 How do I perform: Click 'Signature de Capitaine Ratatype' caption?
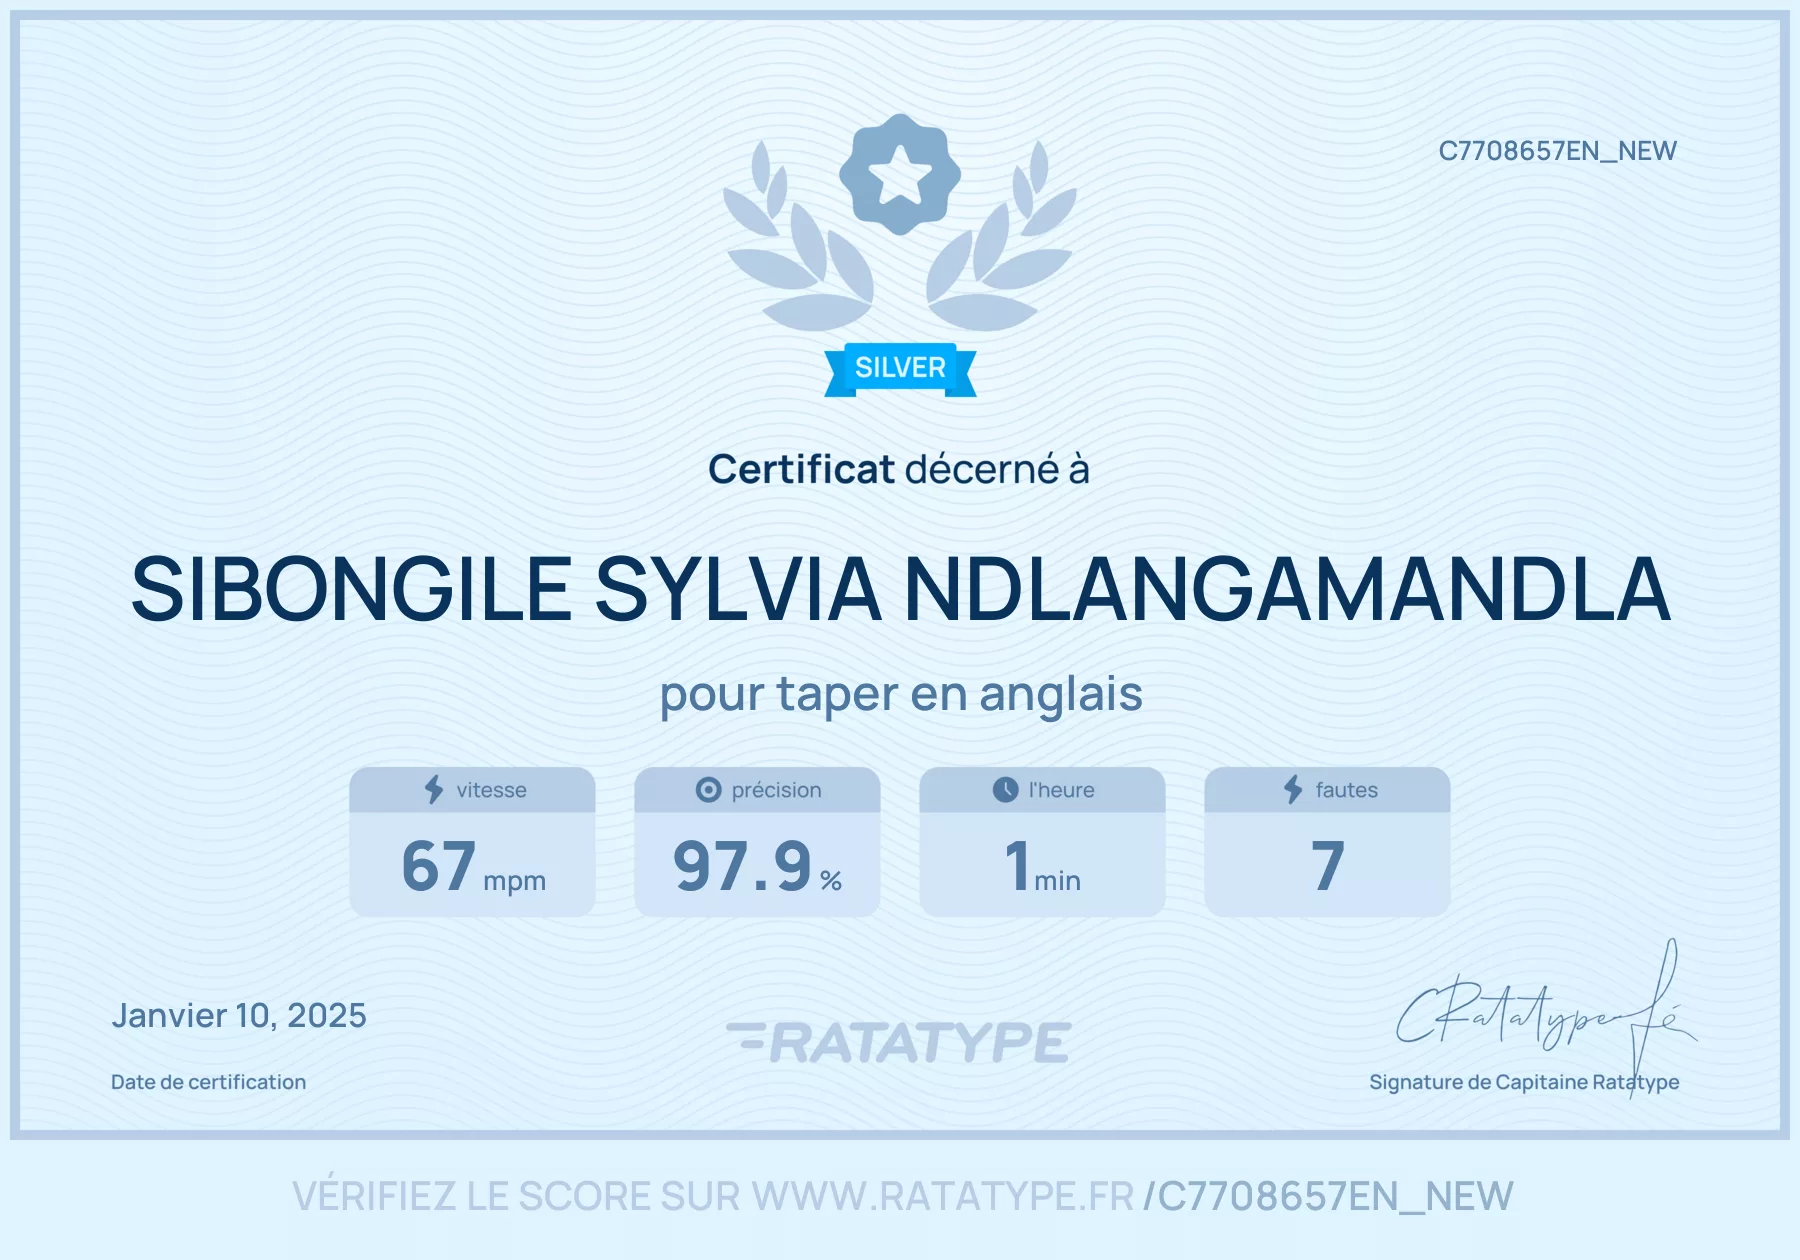click(x=1524, y=1083)
